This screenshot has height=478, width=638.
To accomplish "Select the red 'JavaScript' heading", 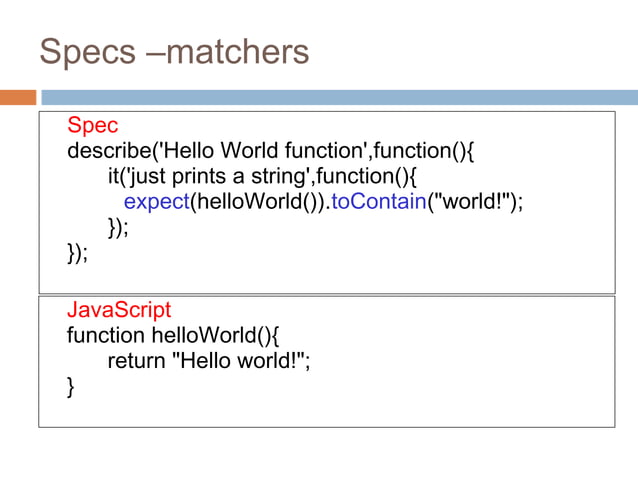I will point(119,310).
